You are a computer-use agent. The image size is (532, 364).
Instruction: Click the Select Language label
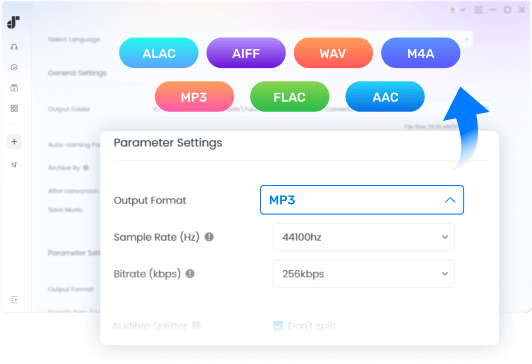[x=74, y=39]
